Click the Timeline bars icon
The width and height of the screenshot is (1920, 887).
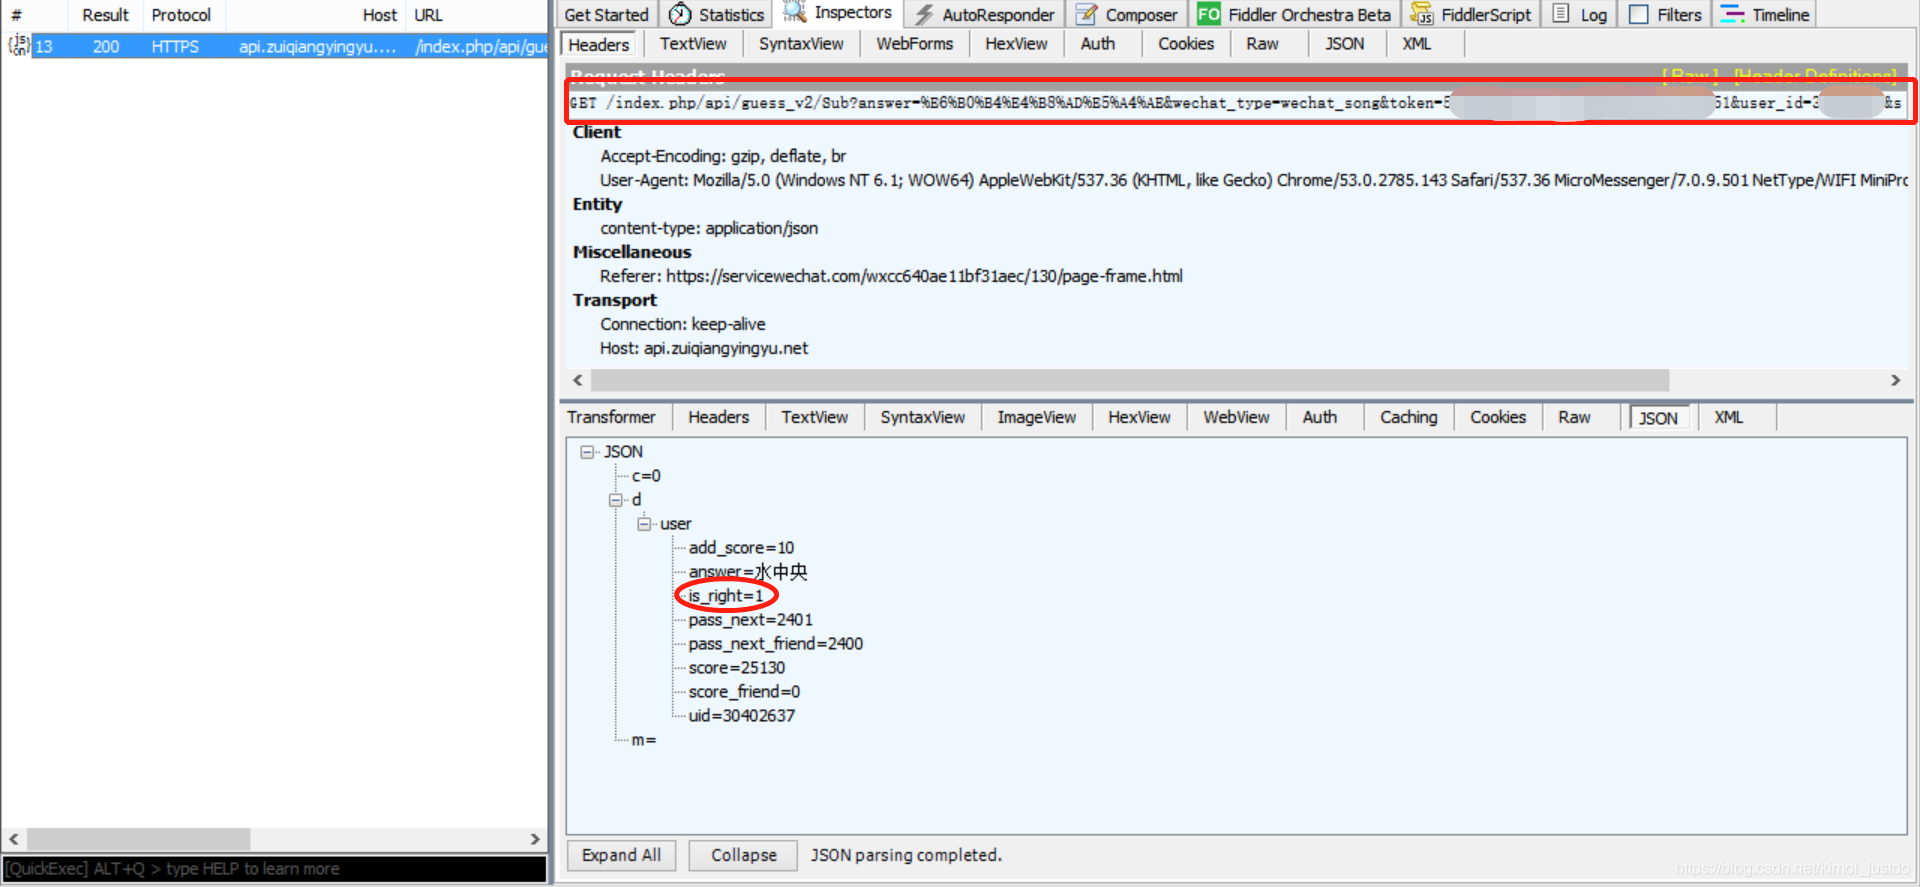[x=1732, y=14]
